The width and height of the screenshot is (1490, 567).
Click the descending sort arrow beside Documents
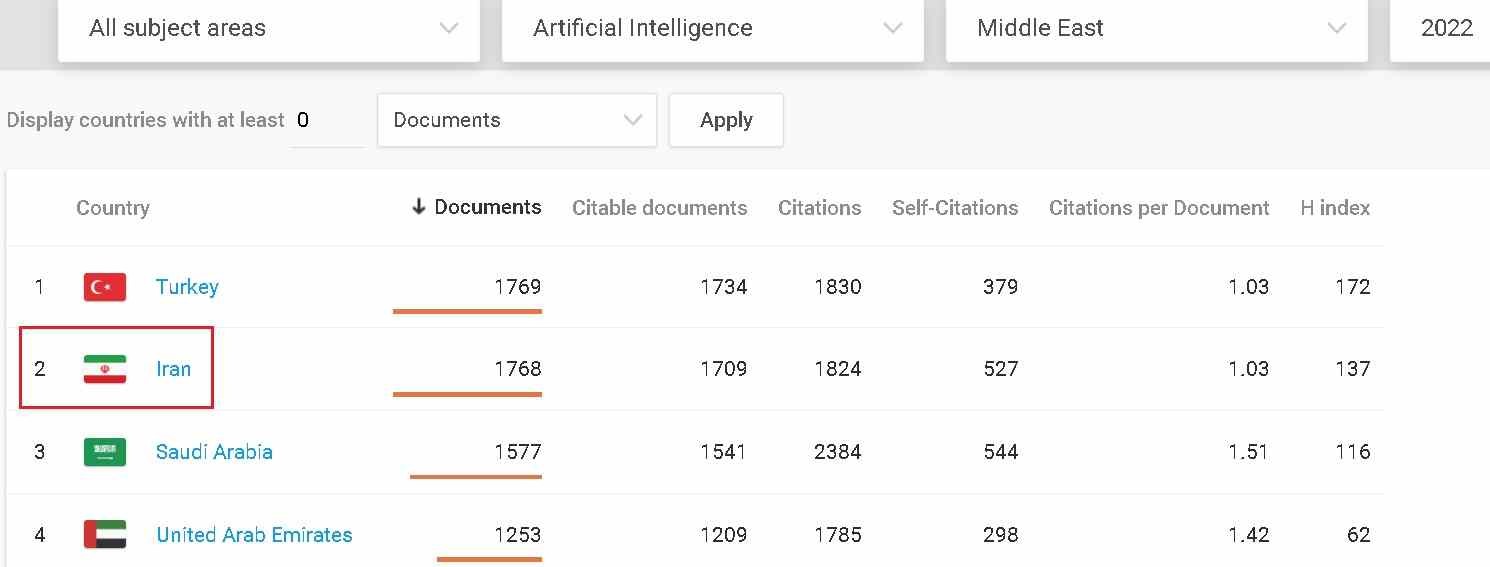(419, 207)
